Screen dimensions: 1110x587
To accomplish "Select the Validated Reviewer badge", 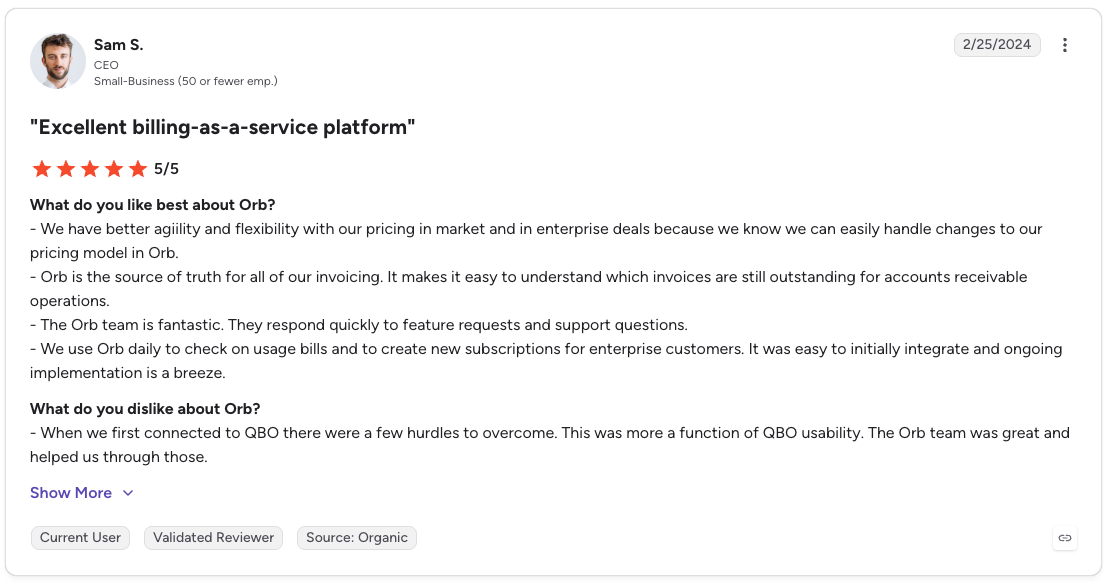I will [x=213, y=537].
